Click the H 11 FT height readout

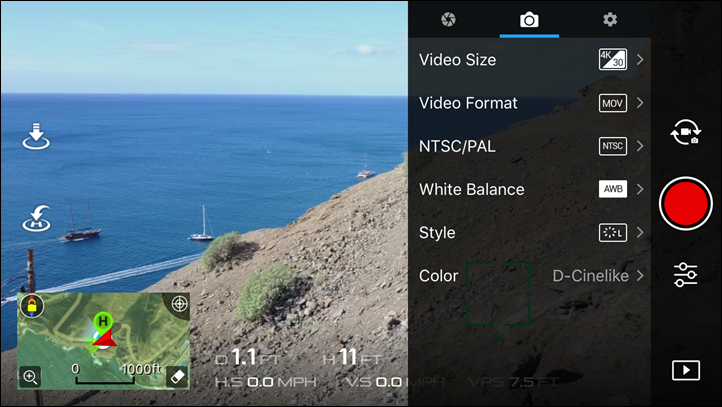(x=352, y=358)
